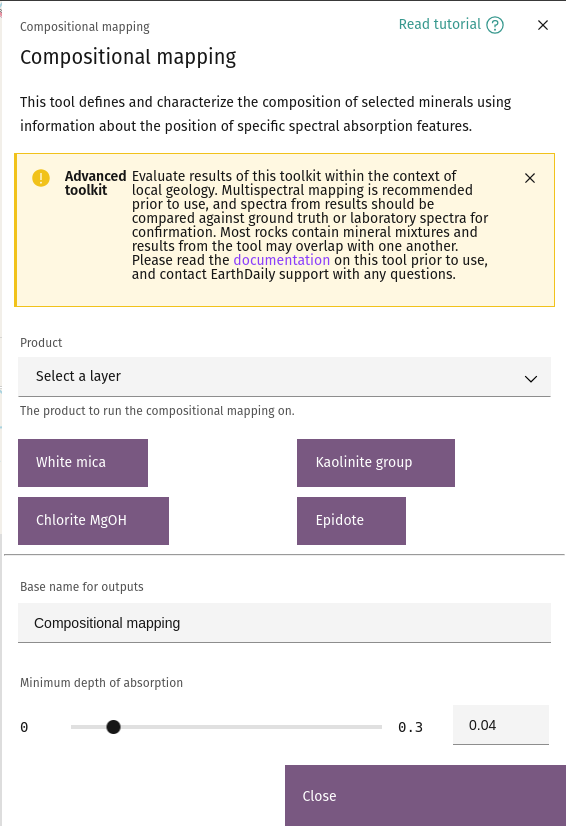Click the large Compositional mapping heading
566x826 pixels.
128,57
